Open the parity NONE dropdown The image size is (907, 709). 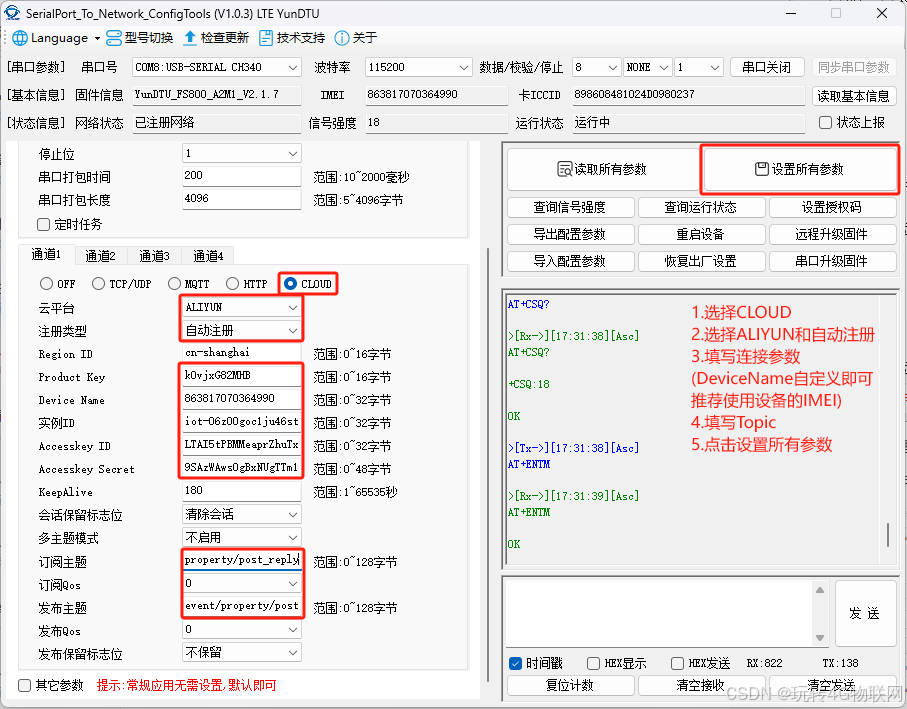click(647, 68)
